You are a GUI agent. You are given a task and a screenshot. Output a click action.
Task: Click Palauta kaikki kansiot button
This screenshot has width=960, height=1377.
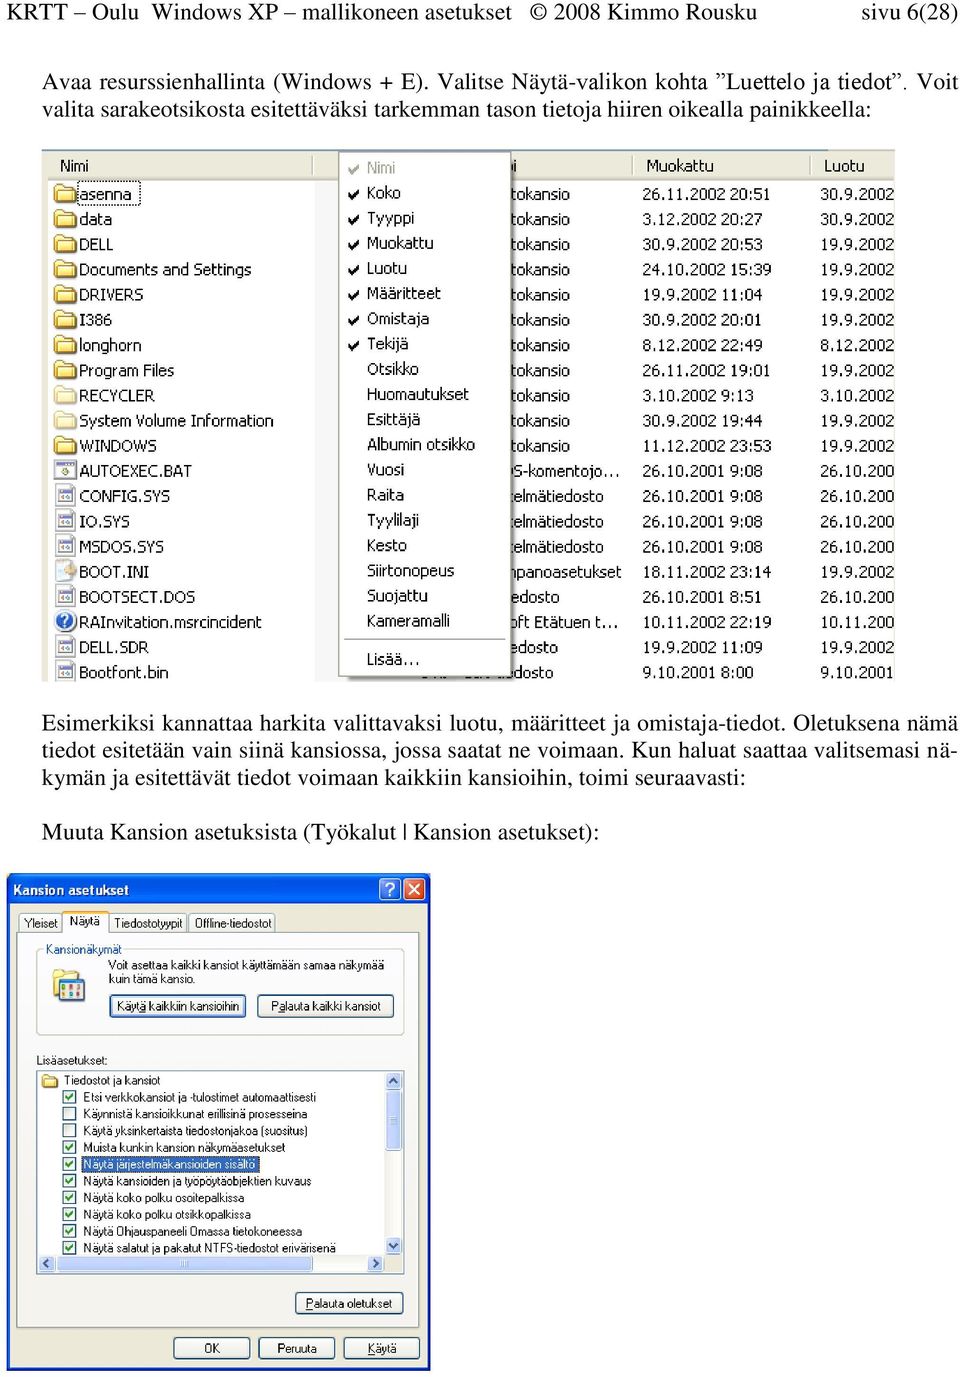click(326, 1006)
